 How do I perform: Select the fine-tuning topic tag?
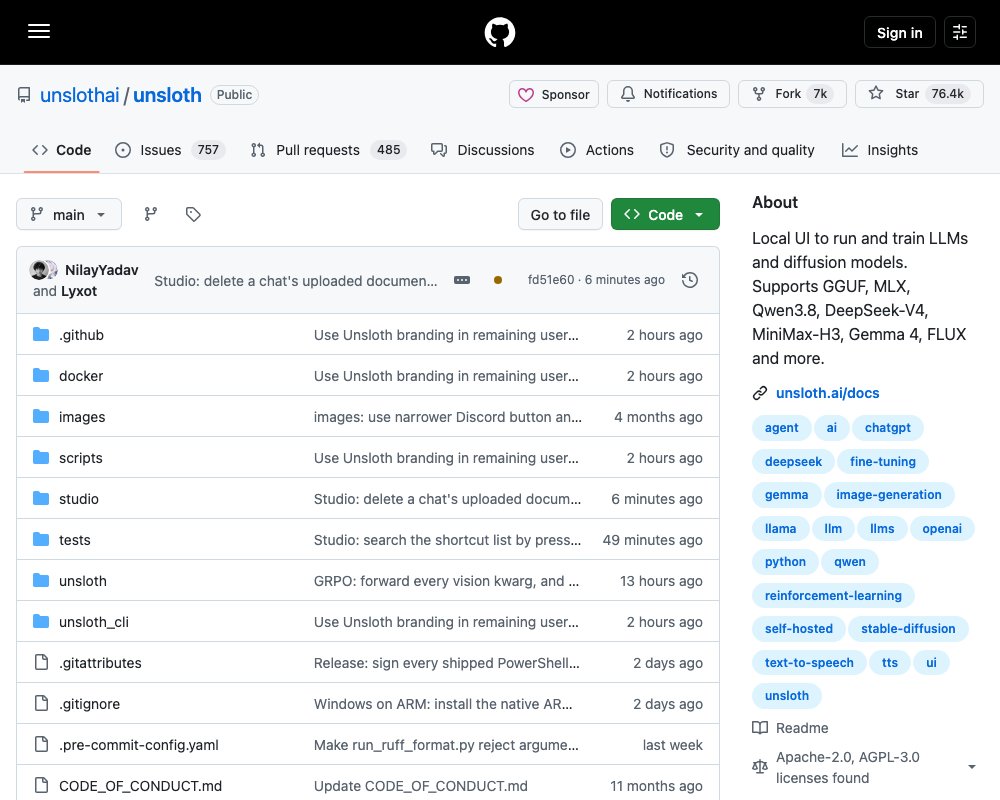(882, 461)
